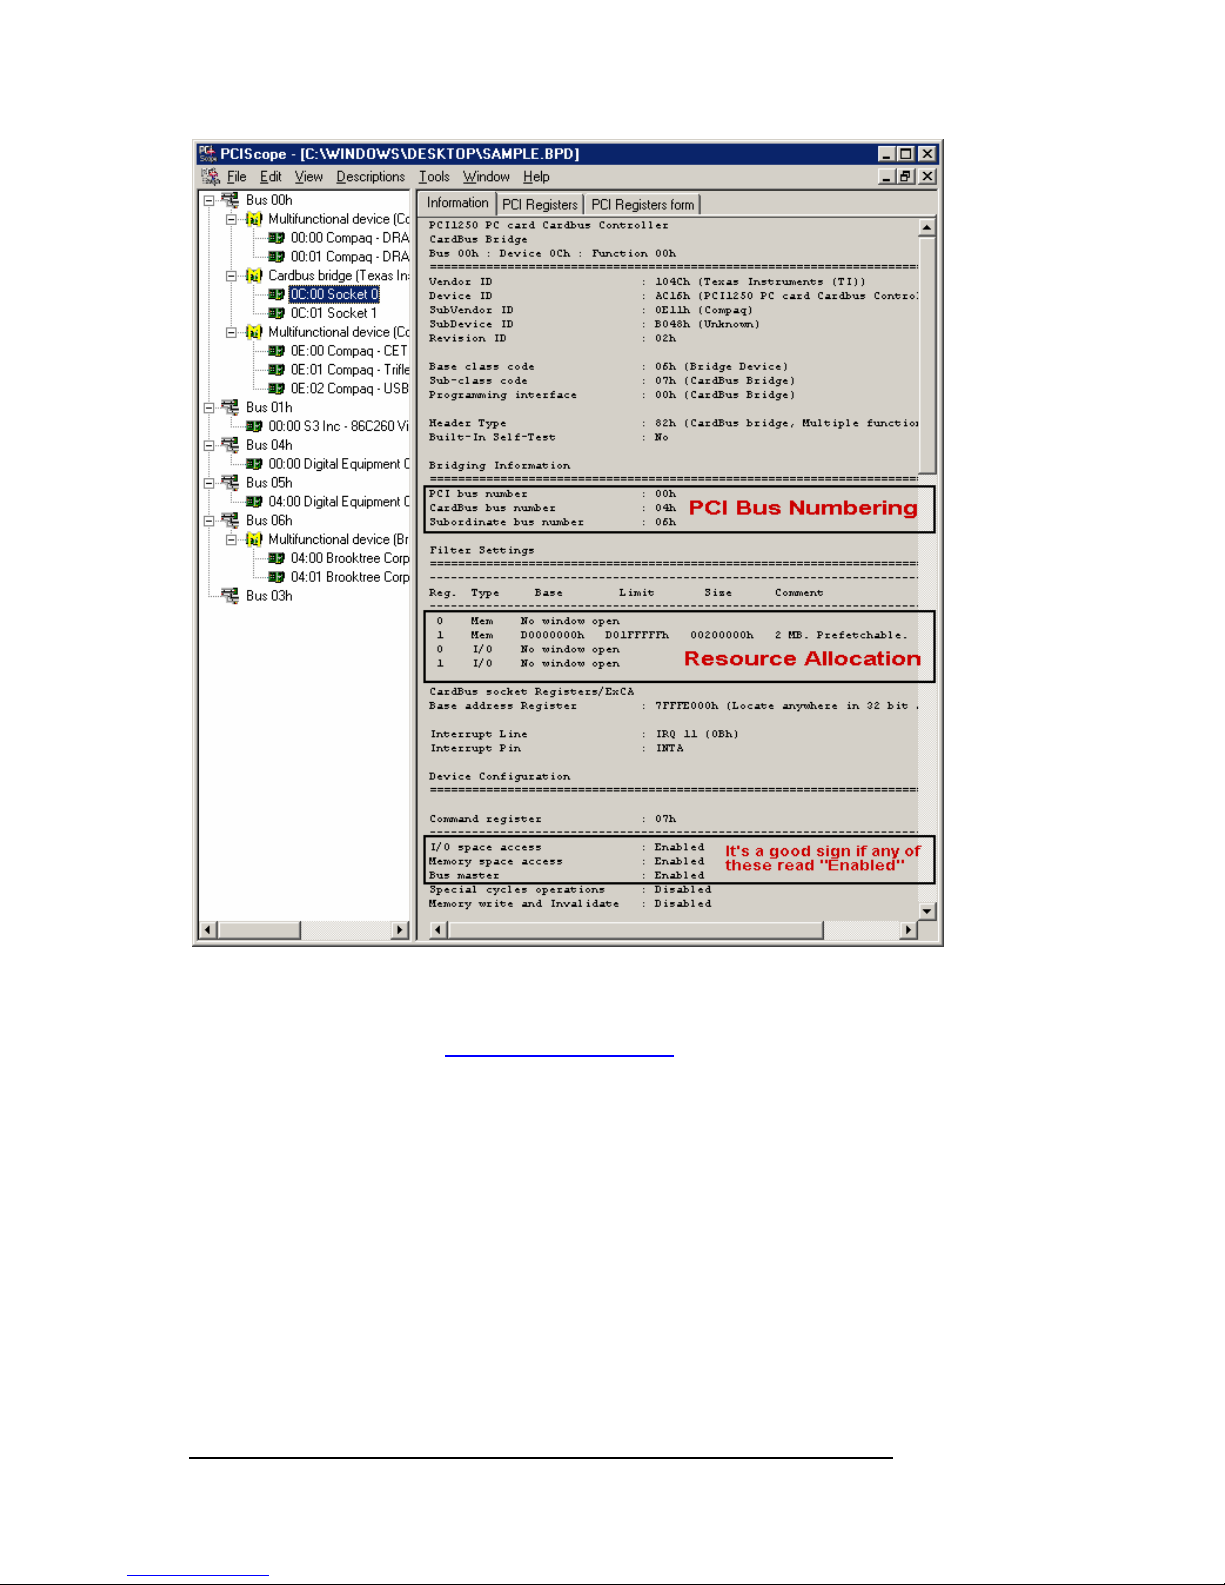Switch to the Information tab
Image resolution: width=1225 pixels, height=1585 pixels.
(458, 203)
